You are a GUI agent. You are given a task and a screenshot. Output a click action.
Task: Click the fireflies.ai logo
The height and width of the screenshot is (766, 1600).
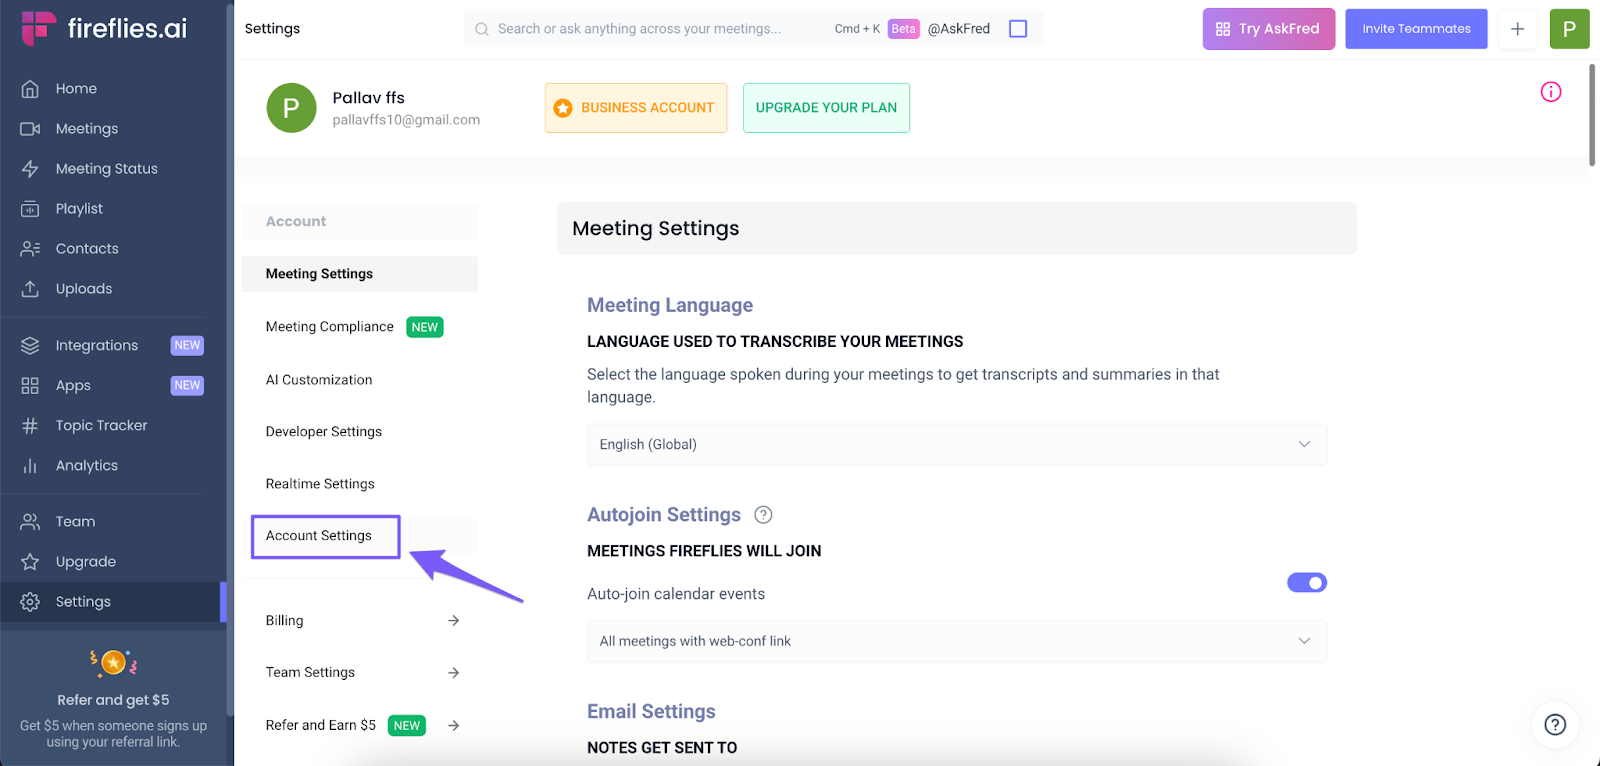tap(104, 28)
